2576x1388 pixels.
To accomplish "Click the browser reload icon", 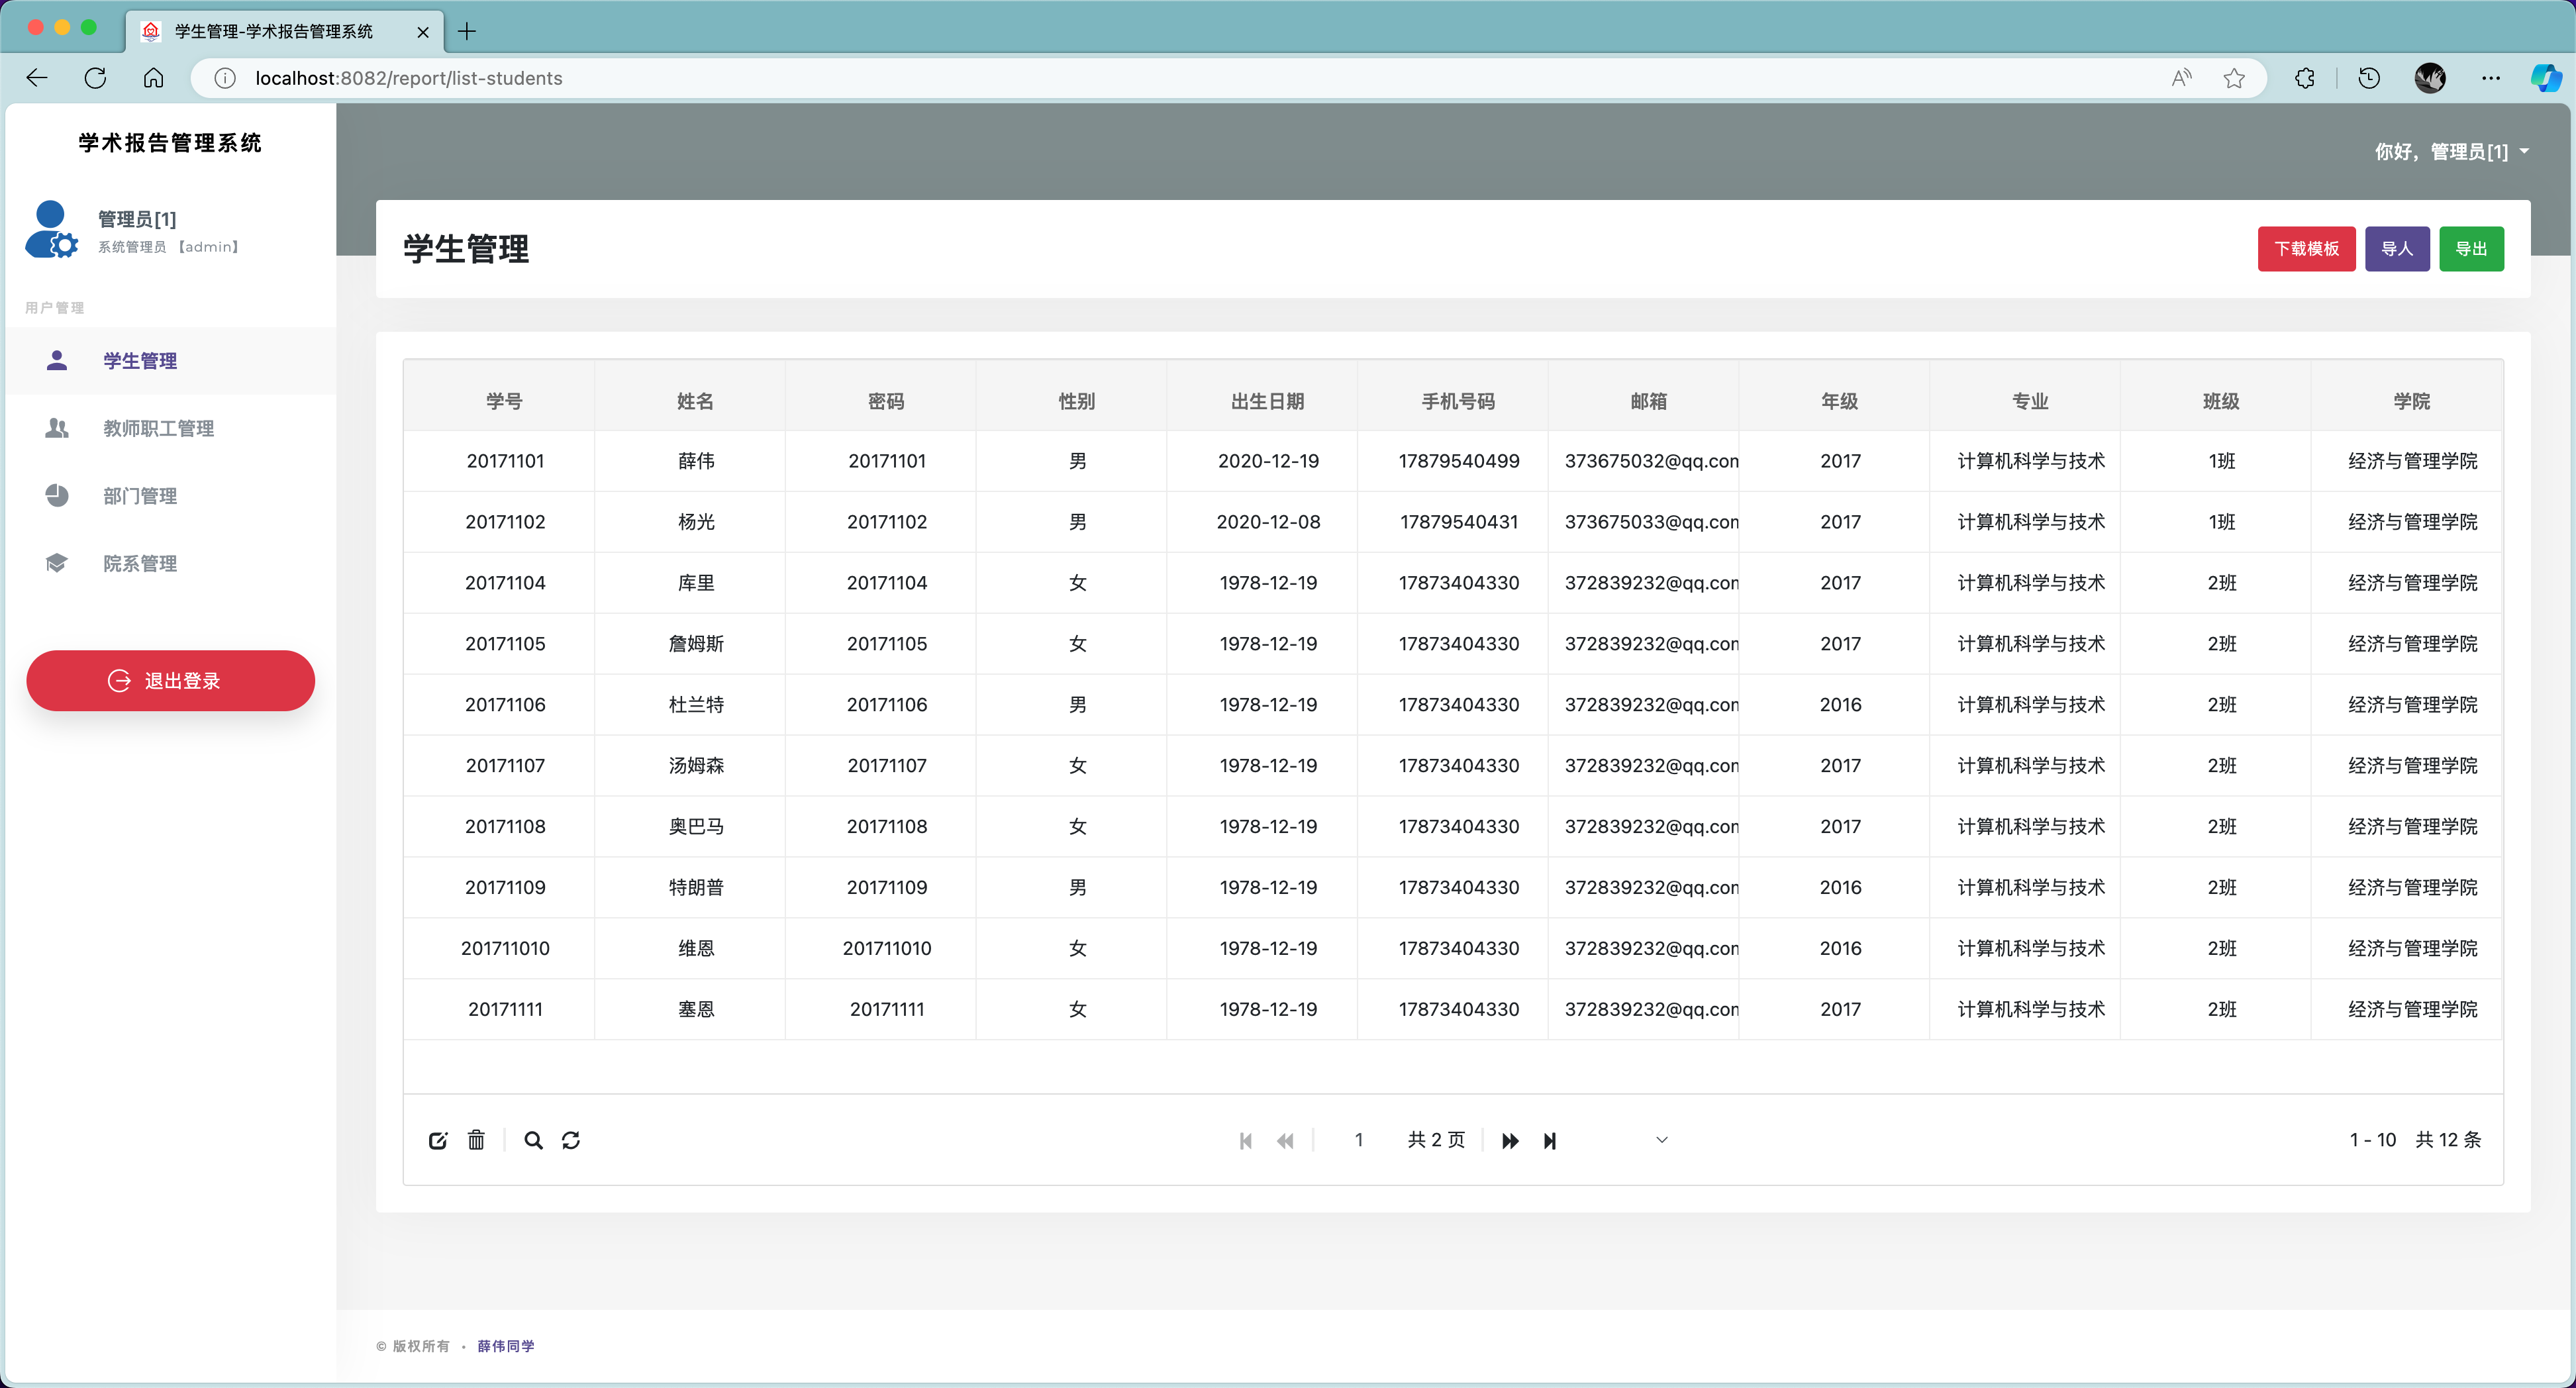I will tap(95, 78).
